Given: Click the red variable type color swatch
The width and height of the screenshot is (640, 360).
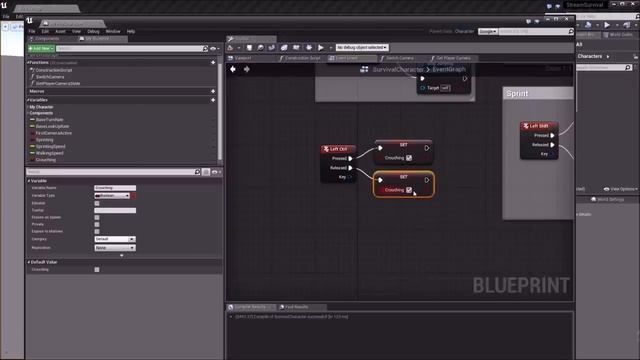Looking at the screenshot, I should click(133, 196).
